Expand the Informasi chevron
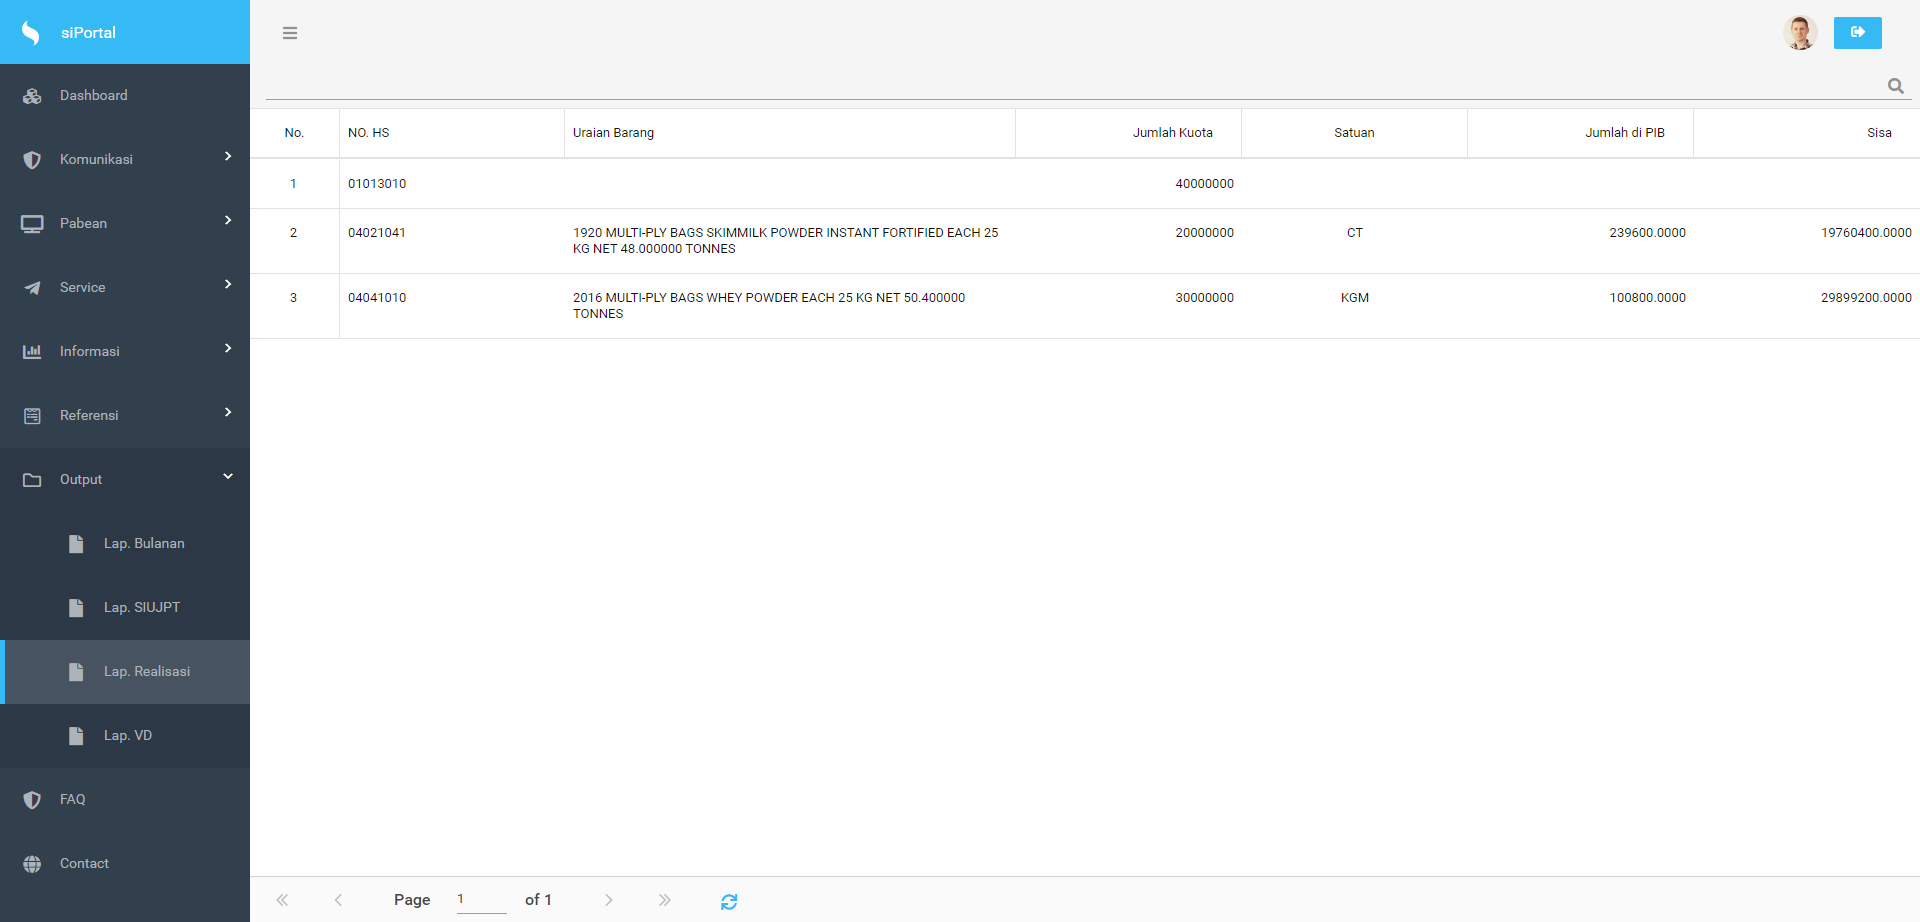This screenshot has width=1920, height=922. point(228,348)
